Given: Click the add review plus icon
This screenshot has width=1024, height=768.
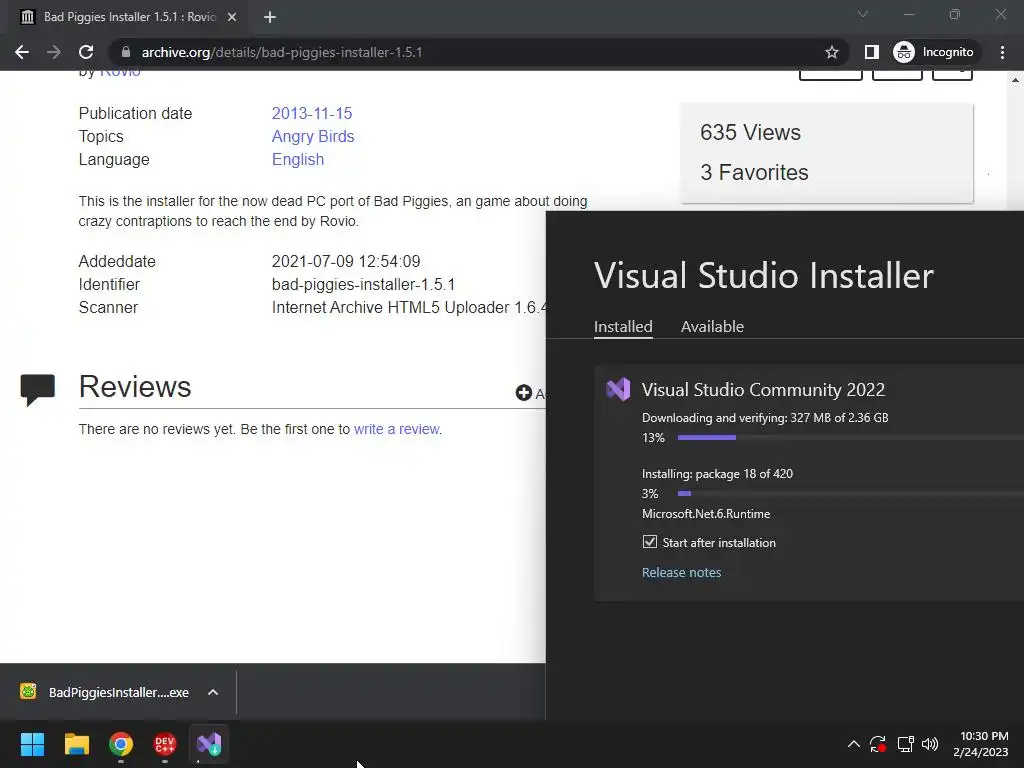Looking at the screenshot, I should [523, 392].
